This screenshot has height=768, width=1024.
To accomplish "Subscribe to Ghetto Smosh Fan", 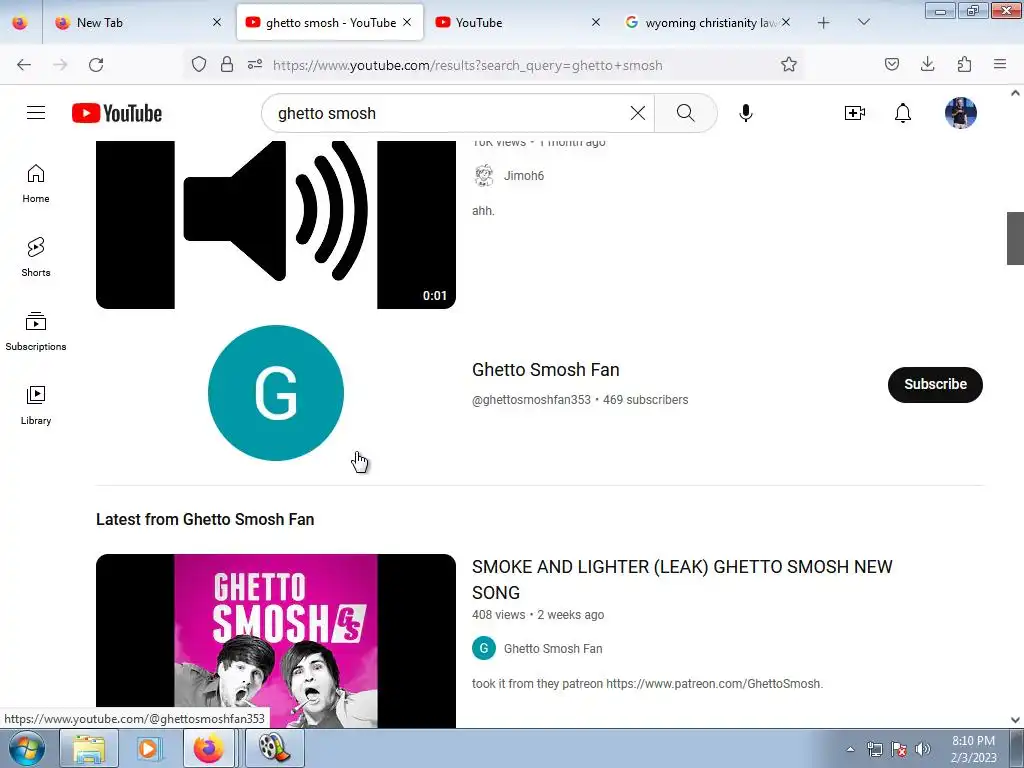I will (x=935, y=385).
